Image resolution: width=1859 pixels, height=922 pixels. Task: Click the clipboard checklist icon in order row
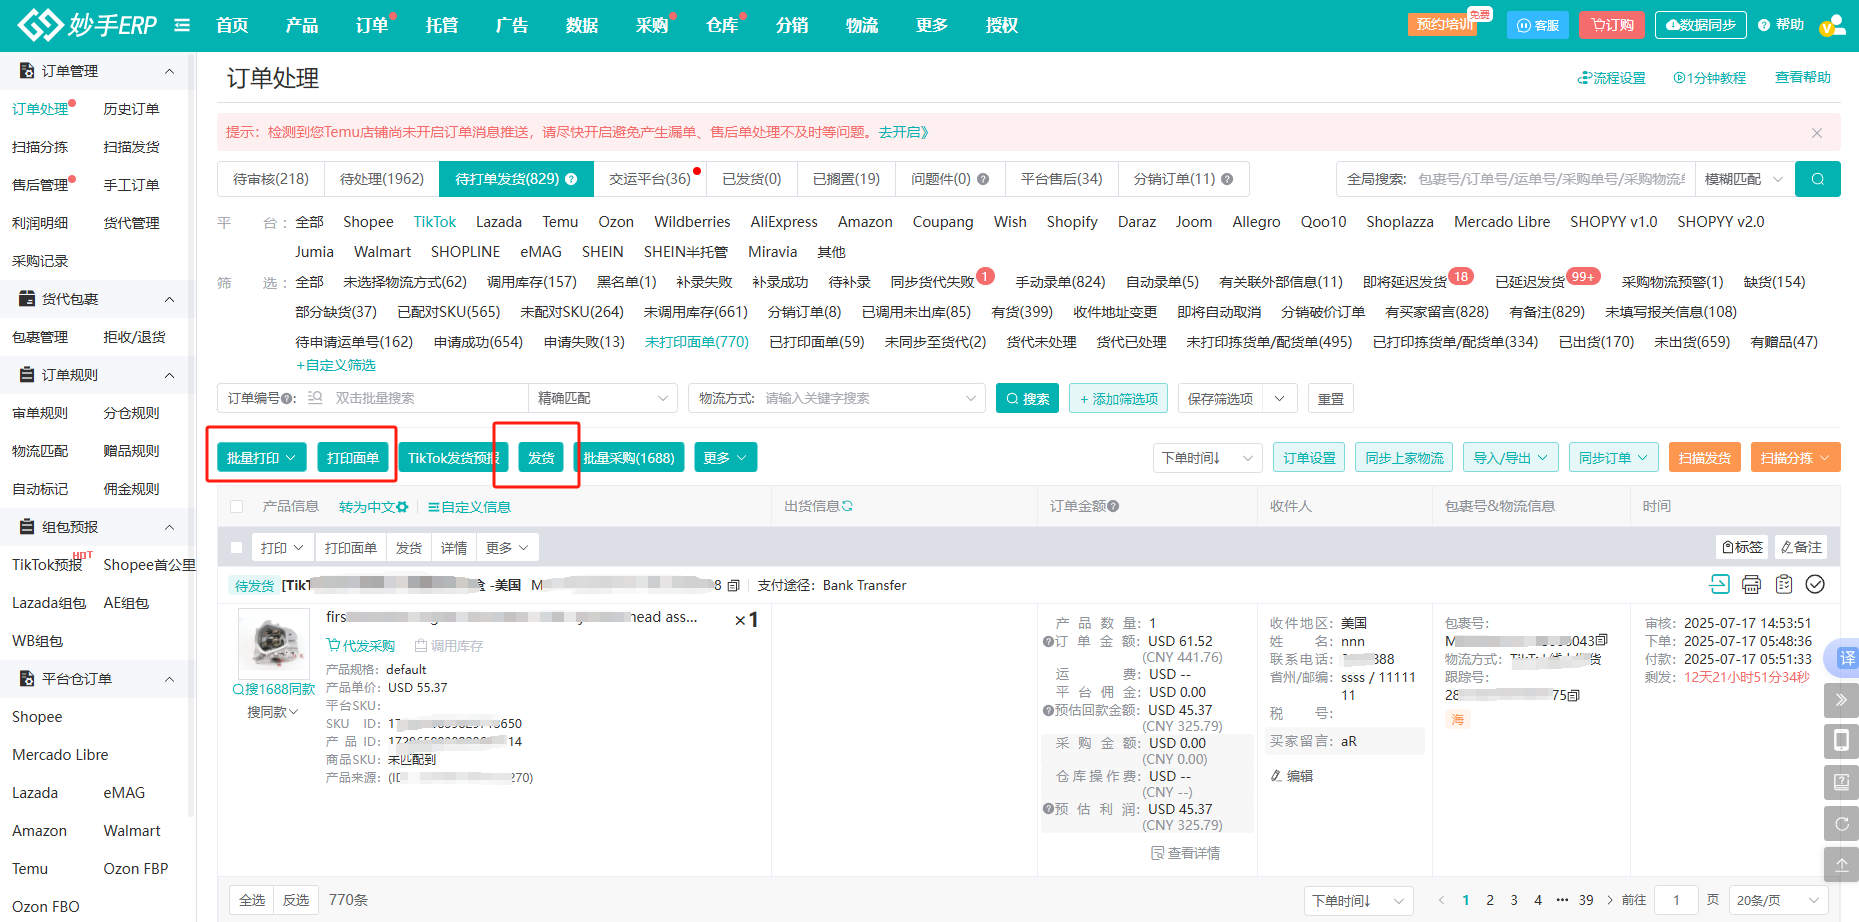(x=1783, y=584)
